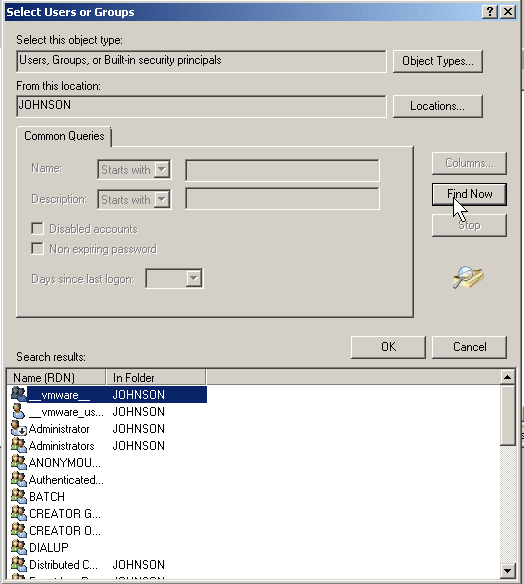
Task: Click the __vmware_user__ account icon
Action: [x=18, y=411]
